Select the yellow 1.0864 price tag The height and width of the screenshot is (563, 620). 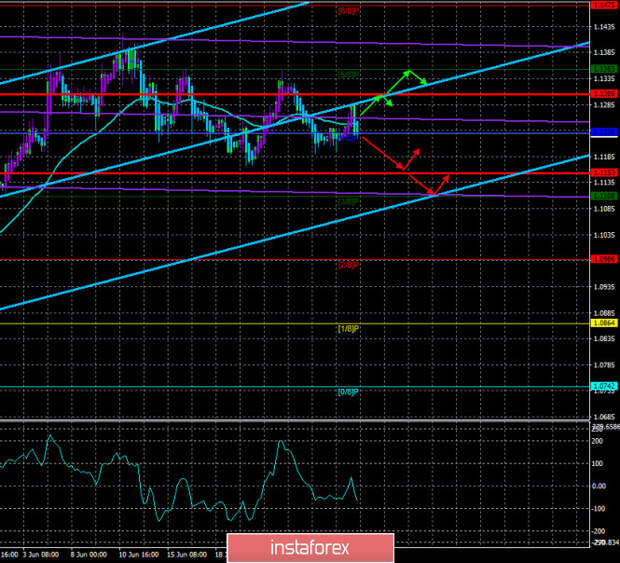604,323
